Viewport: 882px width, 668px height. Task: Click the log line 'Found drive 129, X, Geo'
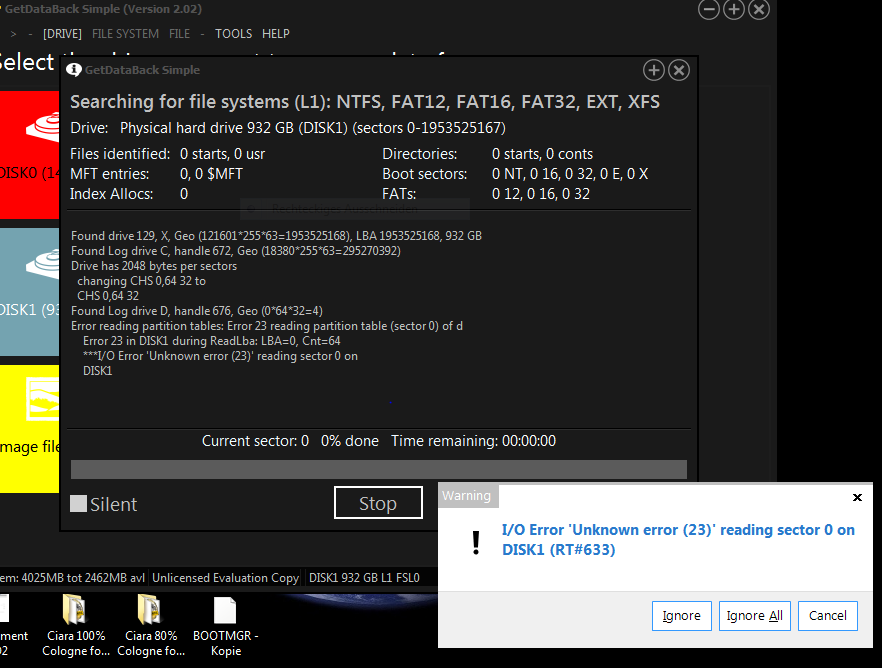pyautogui.click(x=276, y=236)
